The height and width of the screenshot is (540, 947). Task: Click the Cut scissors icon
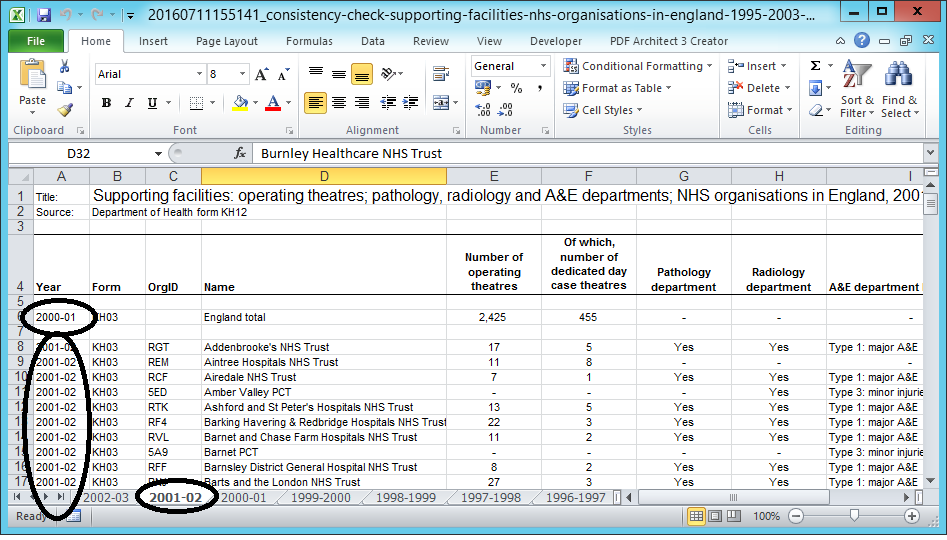(x=65, y=66)
